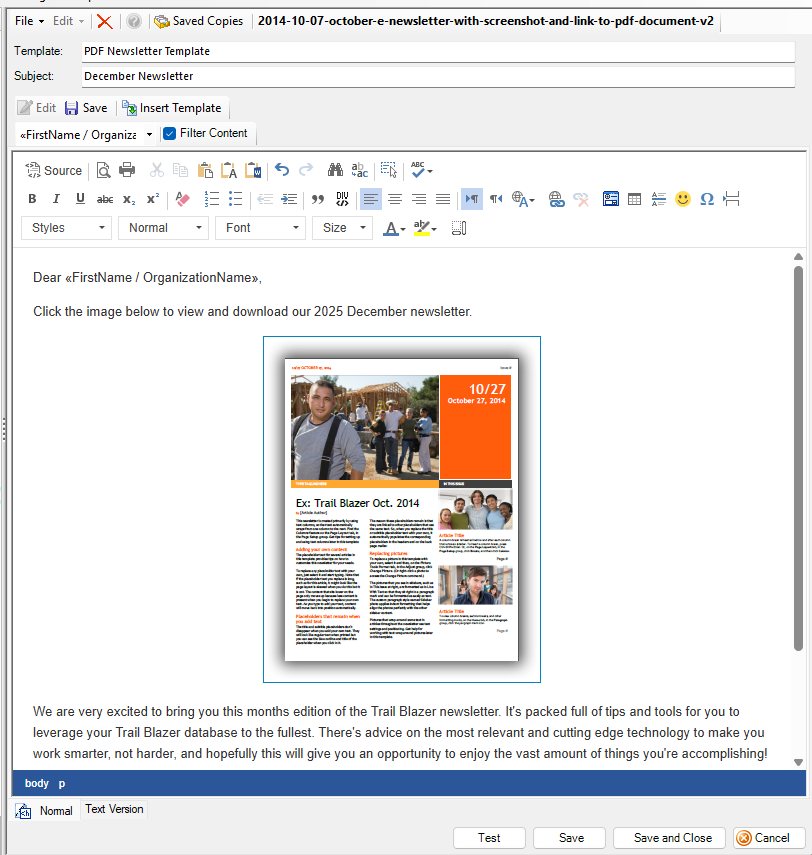This screenshot has width=812, height=855.
Task: Click the Save and Close button
Action: (672, 838)
